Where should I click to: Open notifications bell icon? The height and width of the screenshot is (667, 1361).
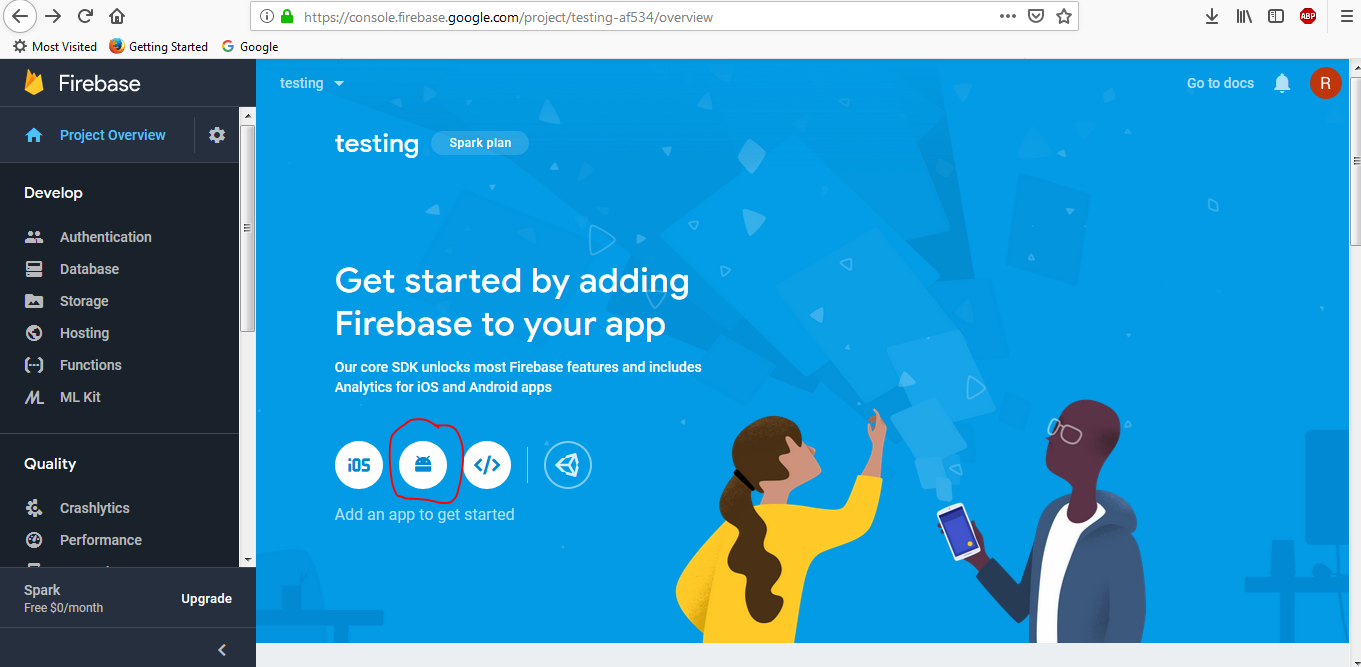pyautogui.click(x=1282, y=83)
